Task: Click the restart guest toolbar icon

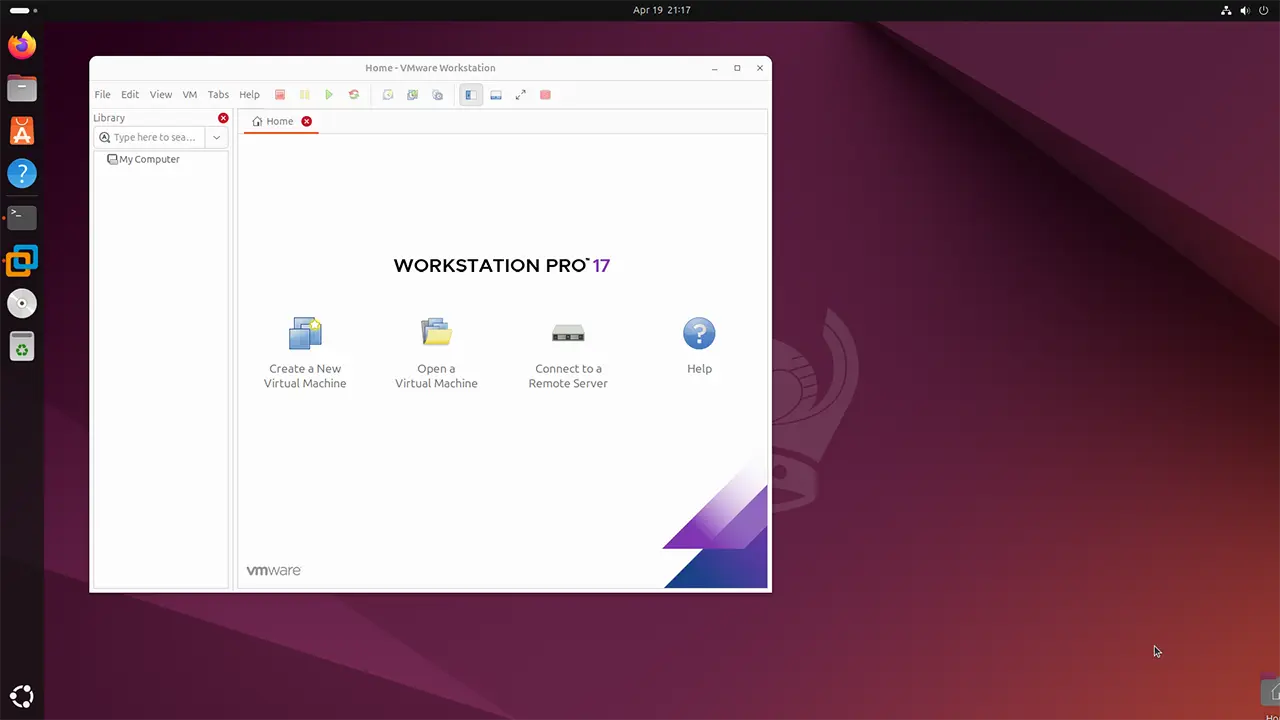Action: 354,95
